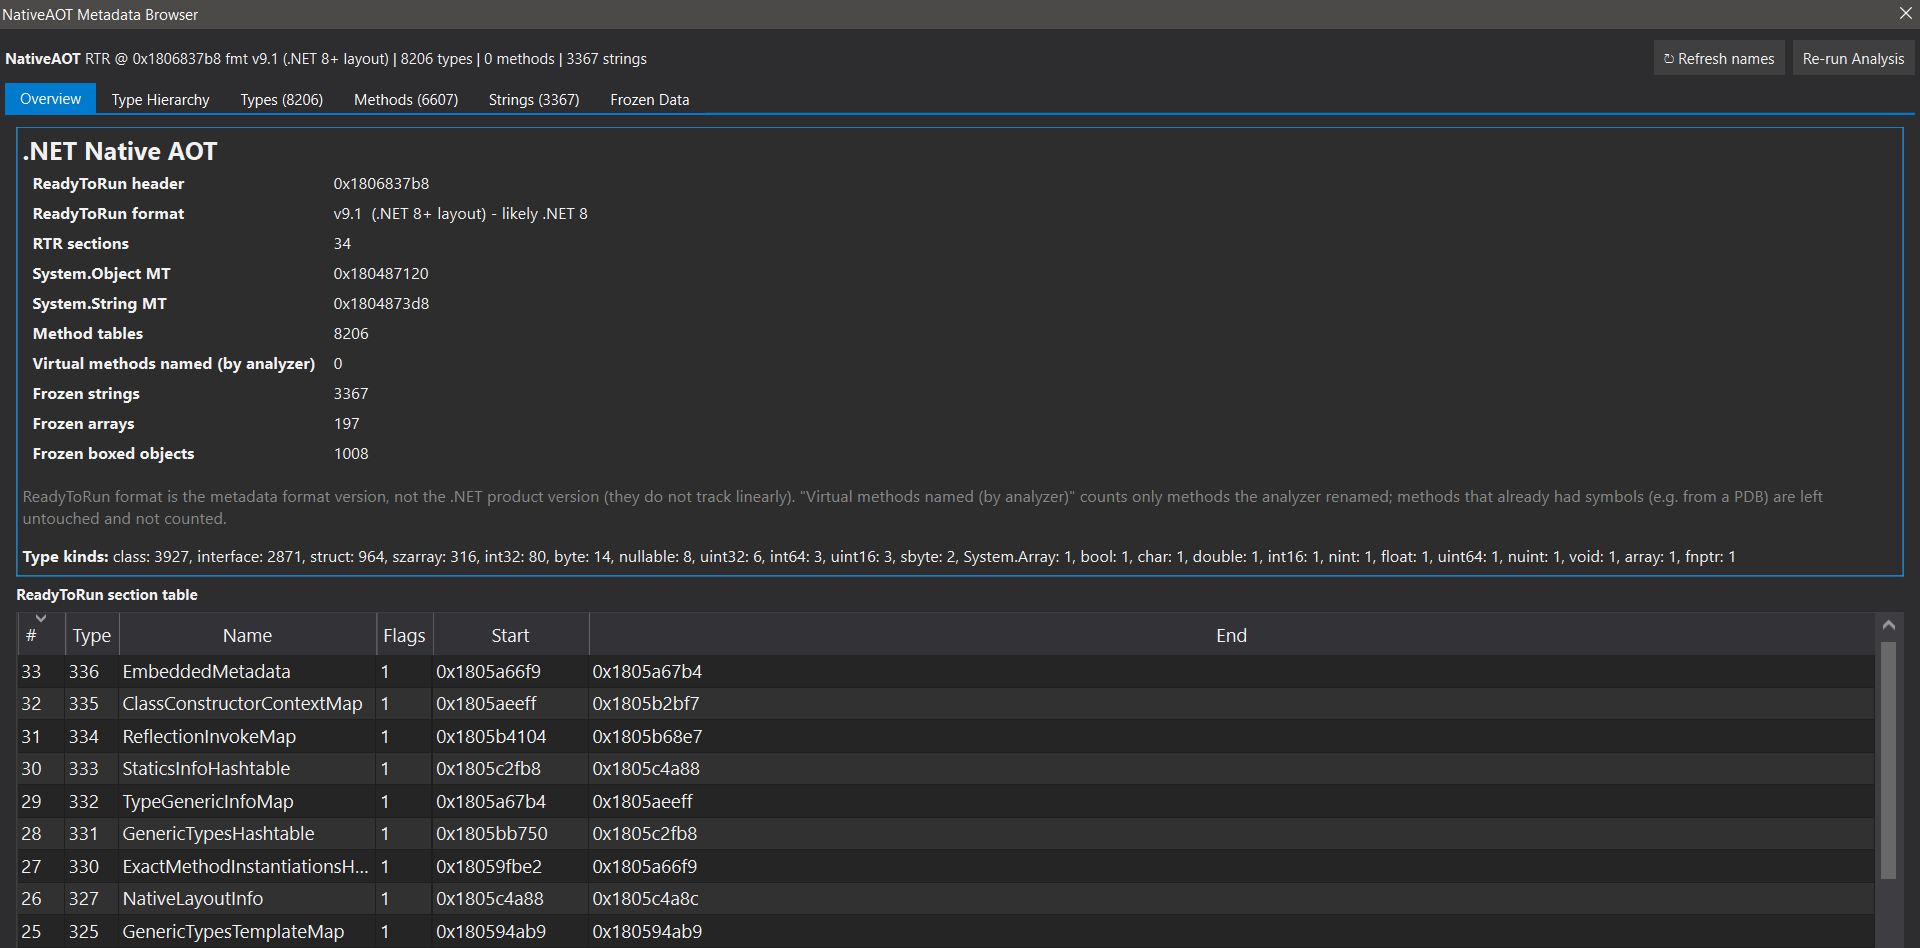Click Virtual methods named (by analyzer) label
The height and width of the screenshot is (948, 1920).
[173, 364]
